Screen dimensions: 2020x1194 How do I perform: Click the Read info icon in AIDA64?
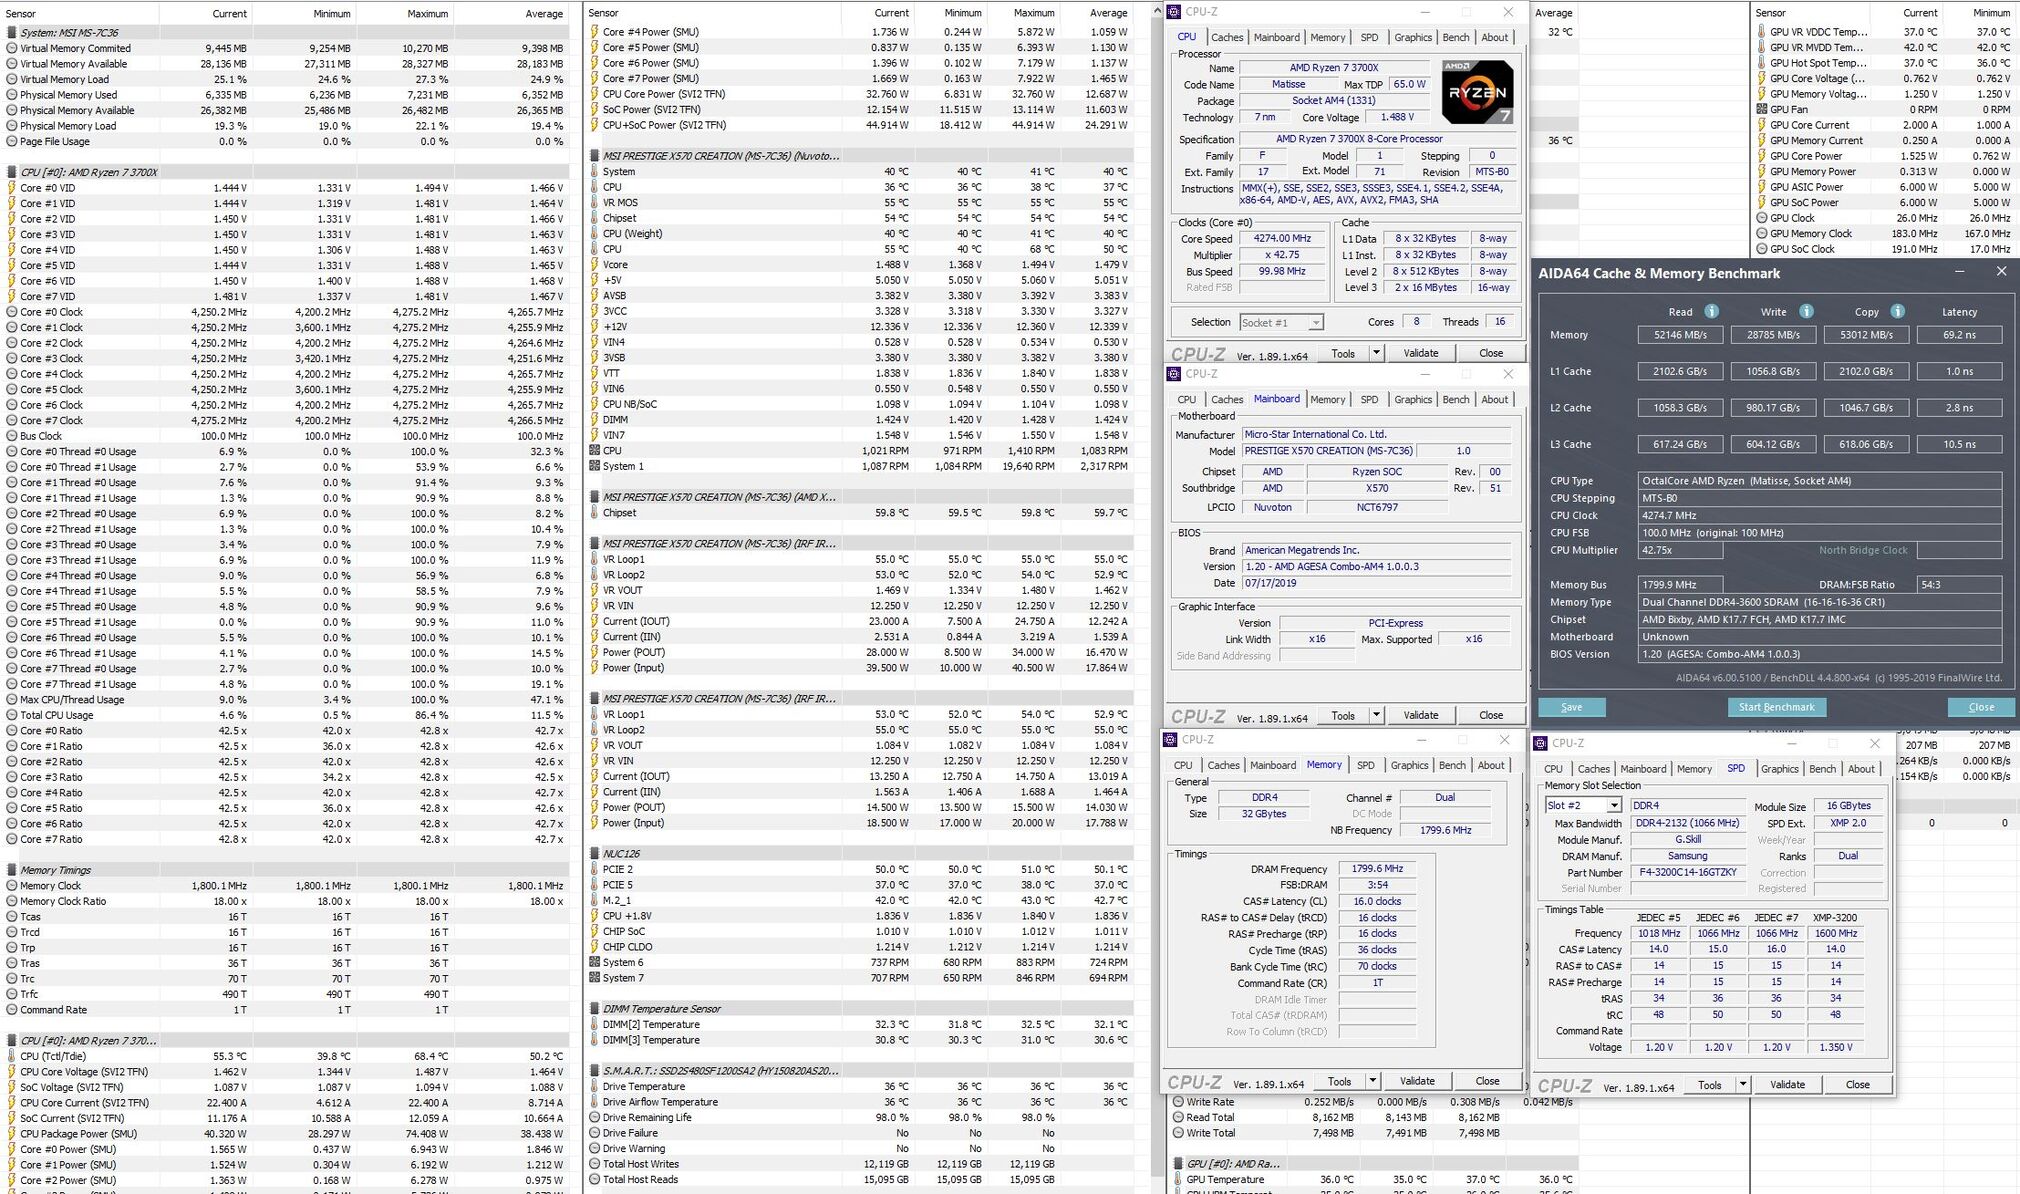[x=1711, y=311]
